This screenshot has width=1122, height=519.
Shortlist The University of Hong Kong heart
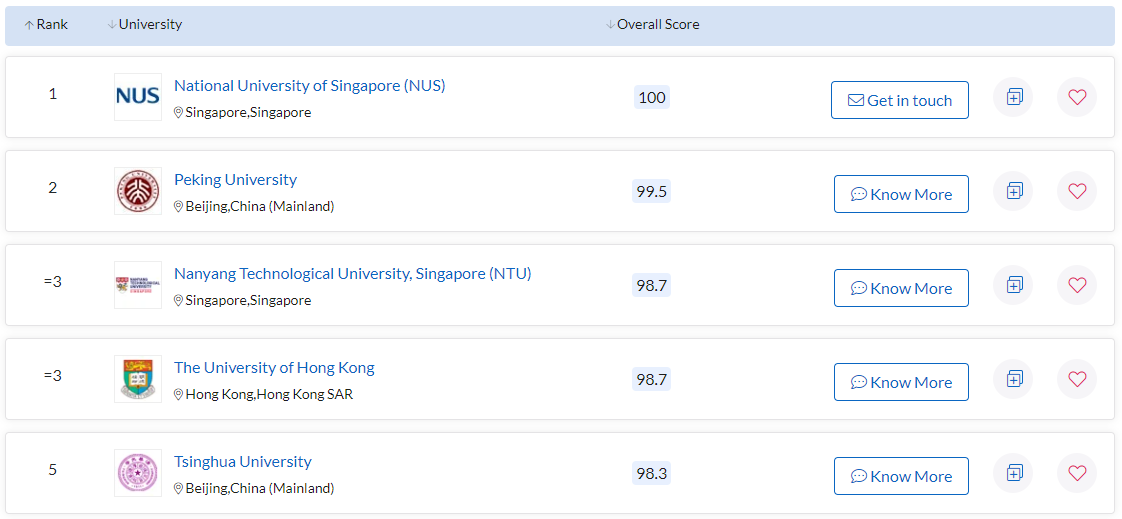click(1076, 379)
